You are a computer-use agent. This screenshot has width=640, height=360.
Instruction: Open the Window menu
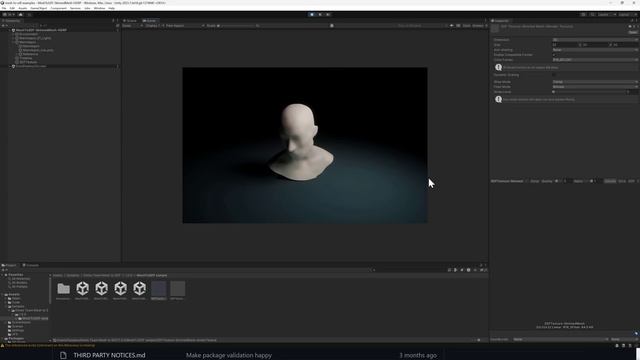(x=99, y=8)
